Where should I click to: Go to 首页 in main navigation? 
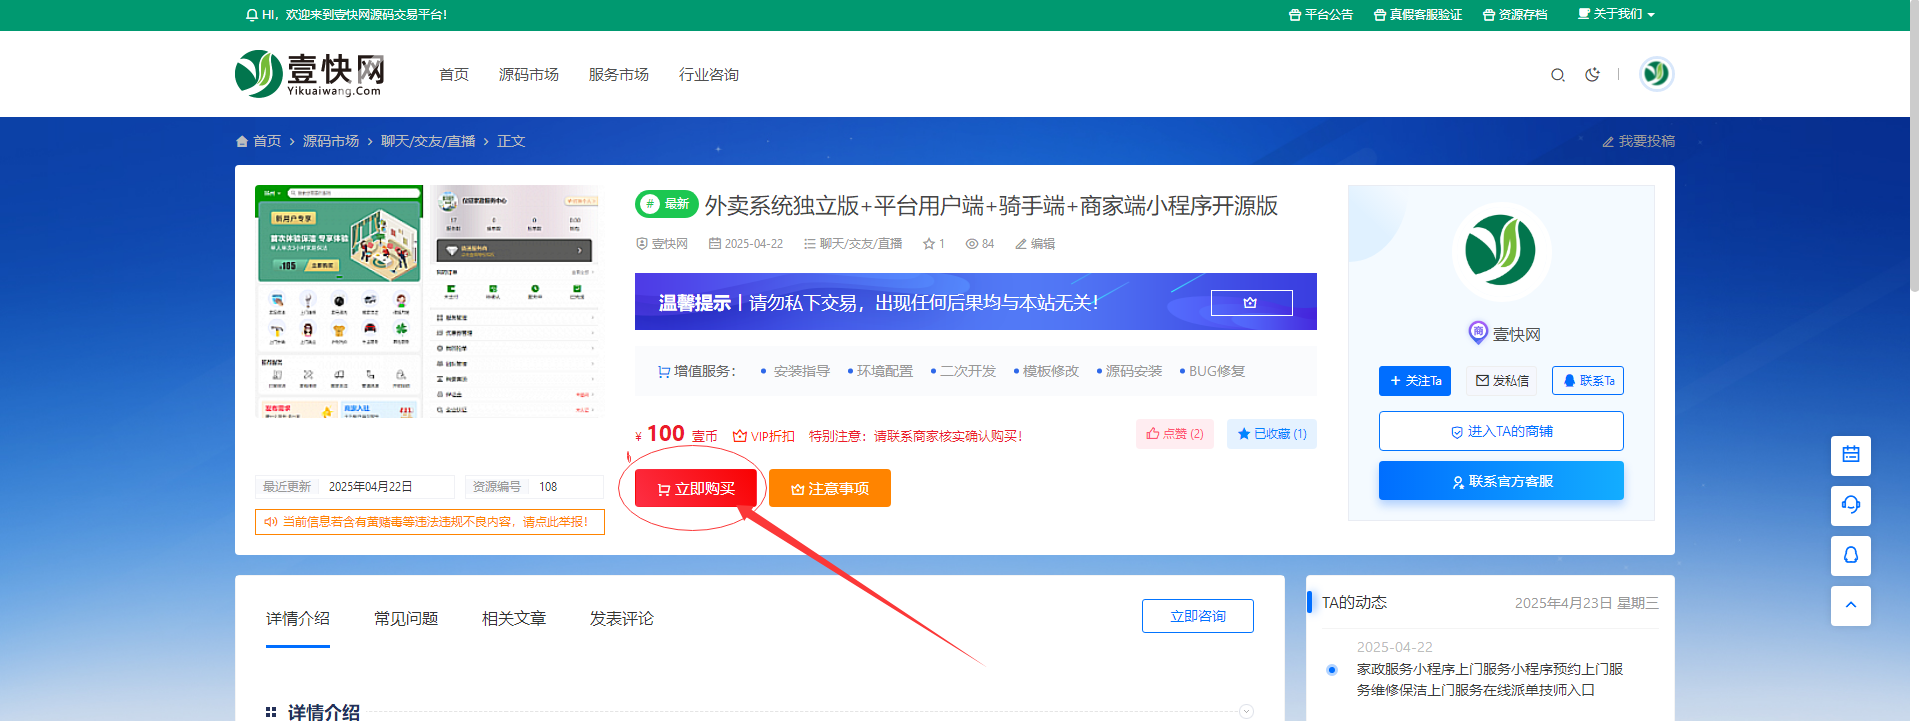coord(454,75)
